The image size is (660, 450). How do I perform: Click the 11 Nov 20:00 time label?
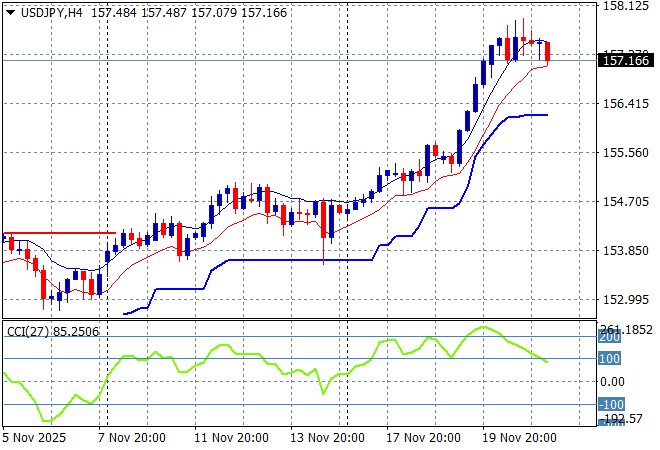231,438
